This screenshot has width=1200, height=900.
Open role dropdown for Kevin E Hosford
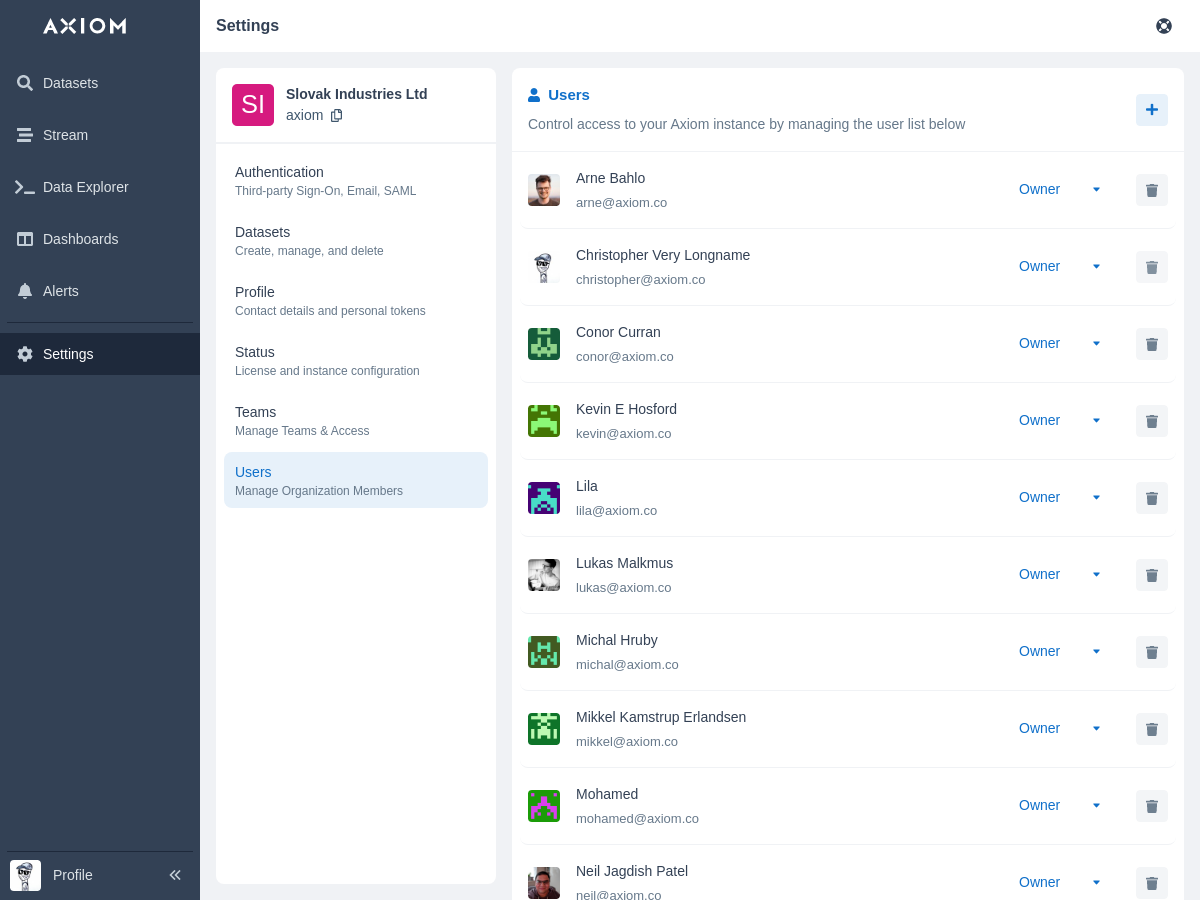pos(1059,420)
